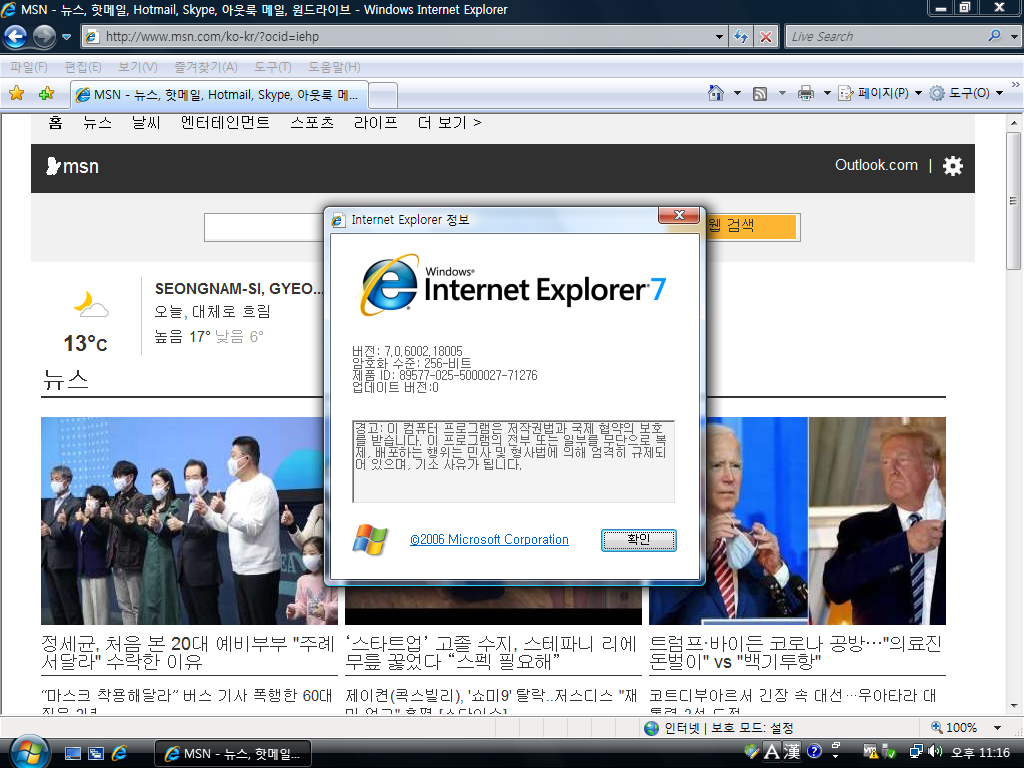Open the 스타트업 스테파니 리 headline
1024x768 pixels.
point(490,652)
